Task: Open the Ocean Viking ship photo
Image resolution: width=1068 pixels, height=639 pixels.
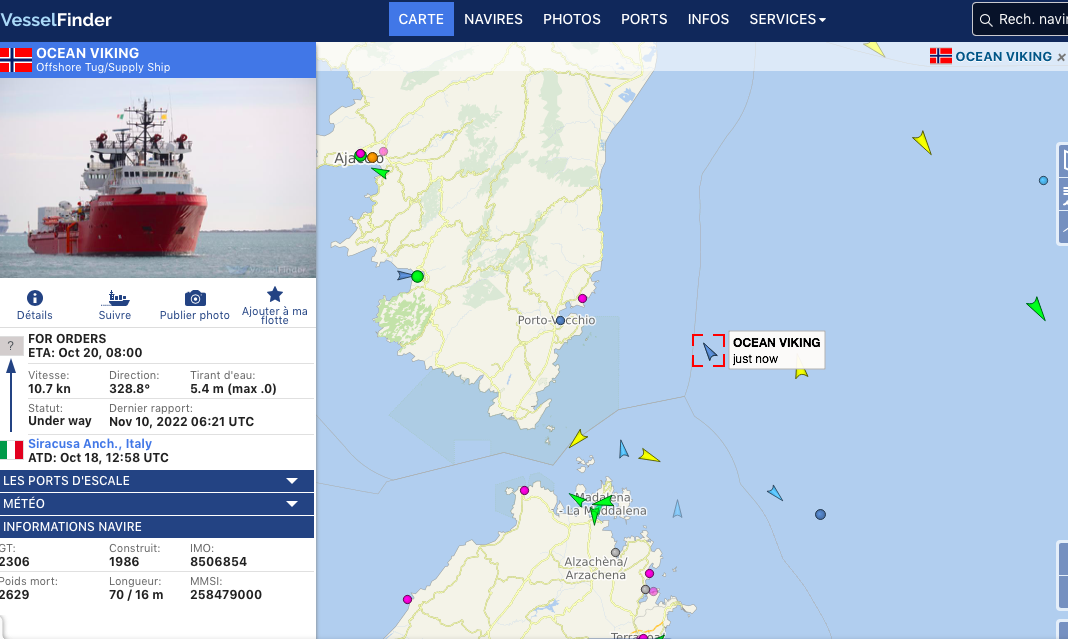Action: (157, 178)
